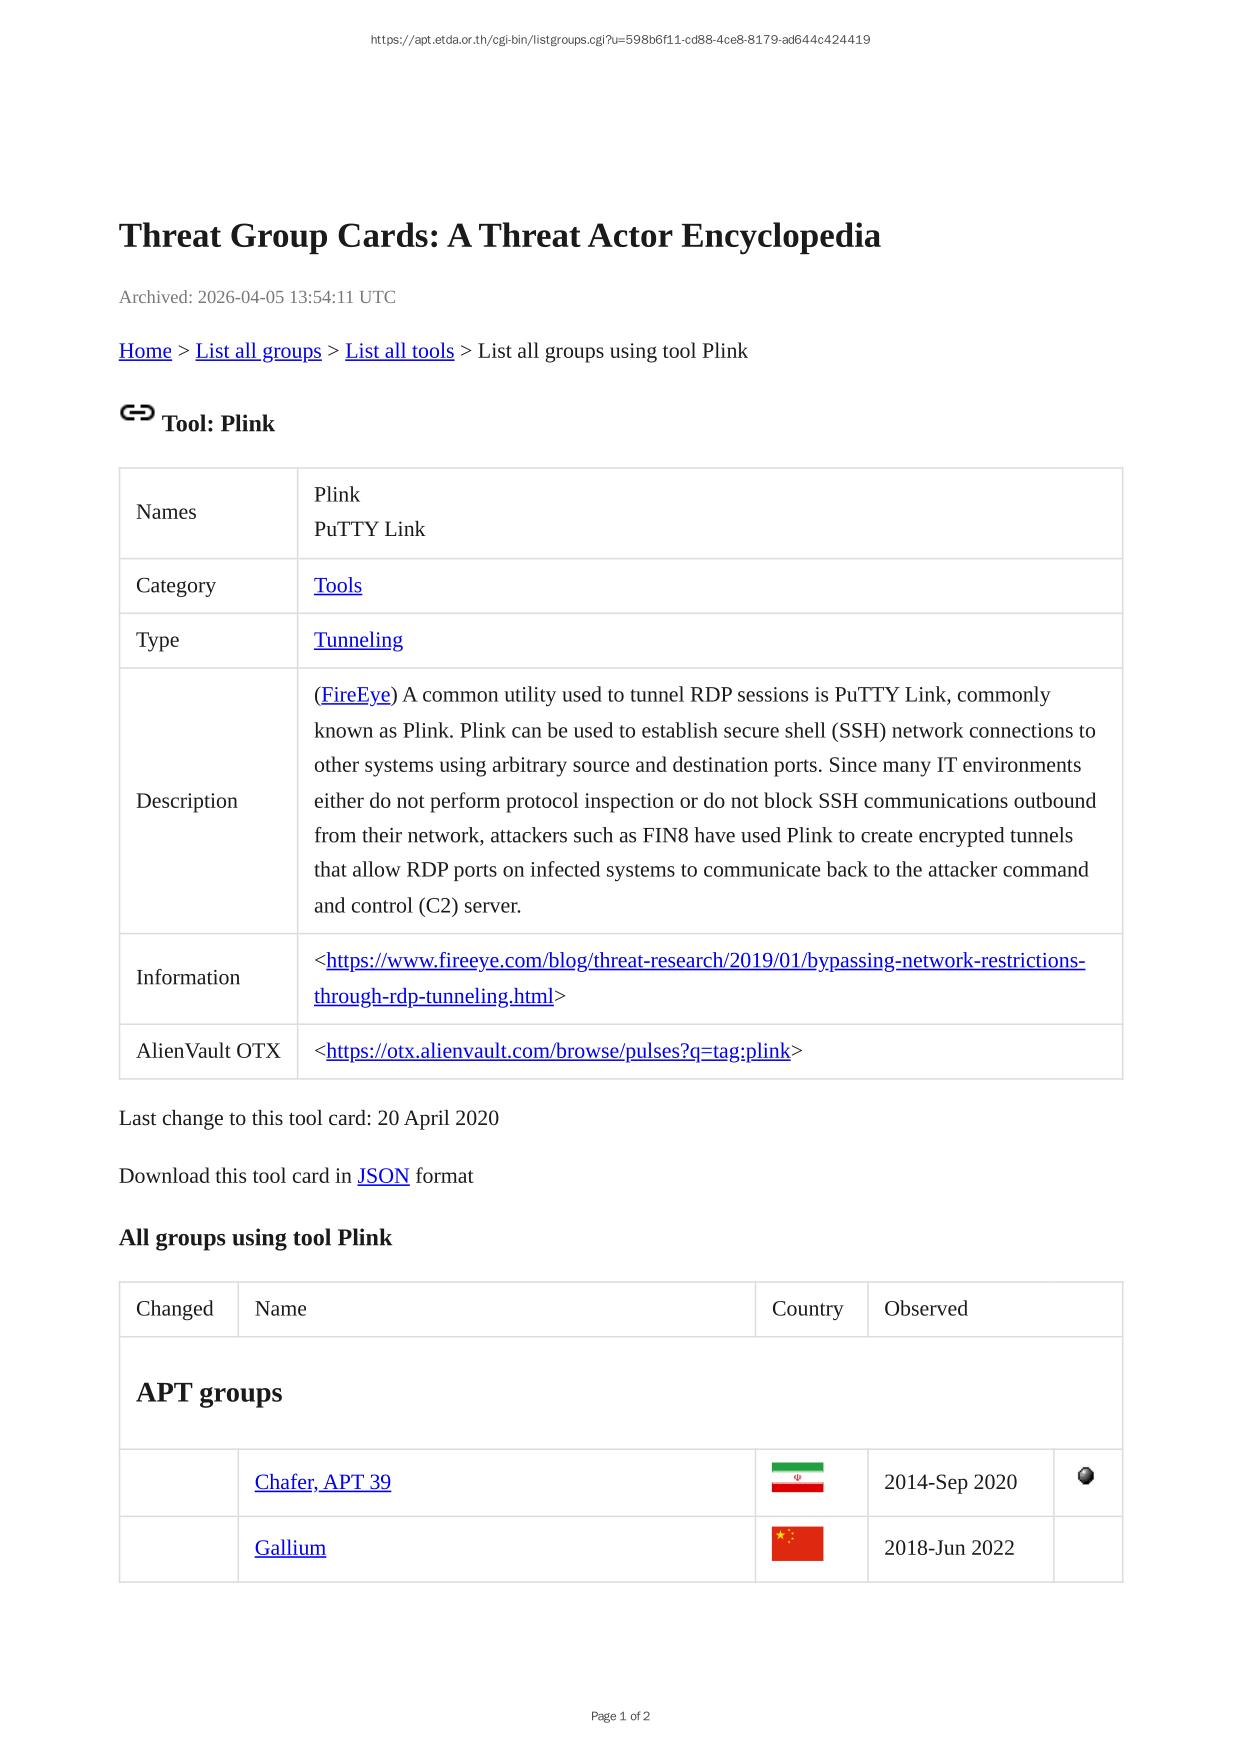Click the dark sphere icon in Chafer row
1242x1756 pixels.
(x=1086, y=1476)
